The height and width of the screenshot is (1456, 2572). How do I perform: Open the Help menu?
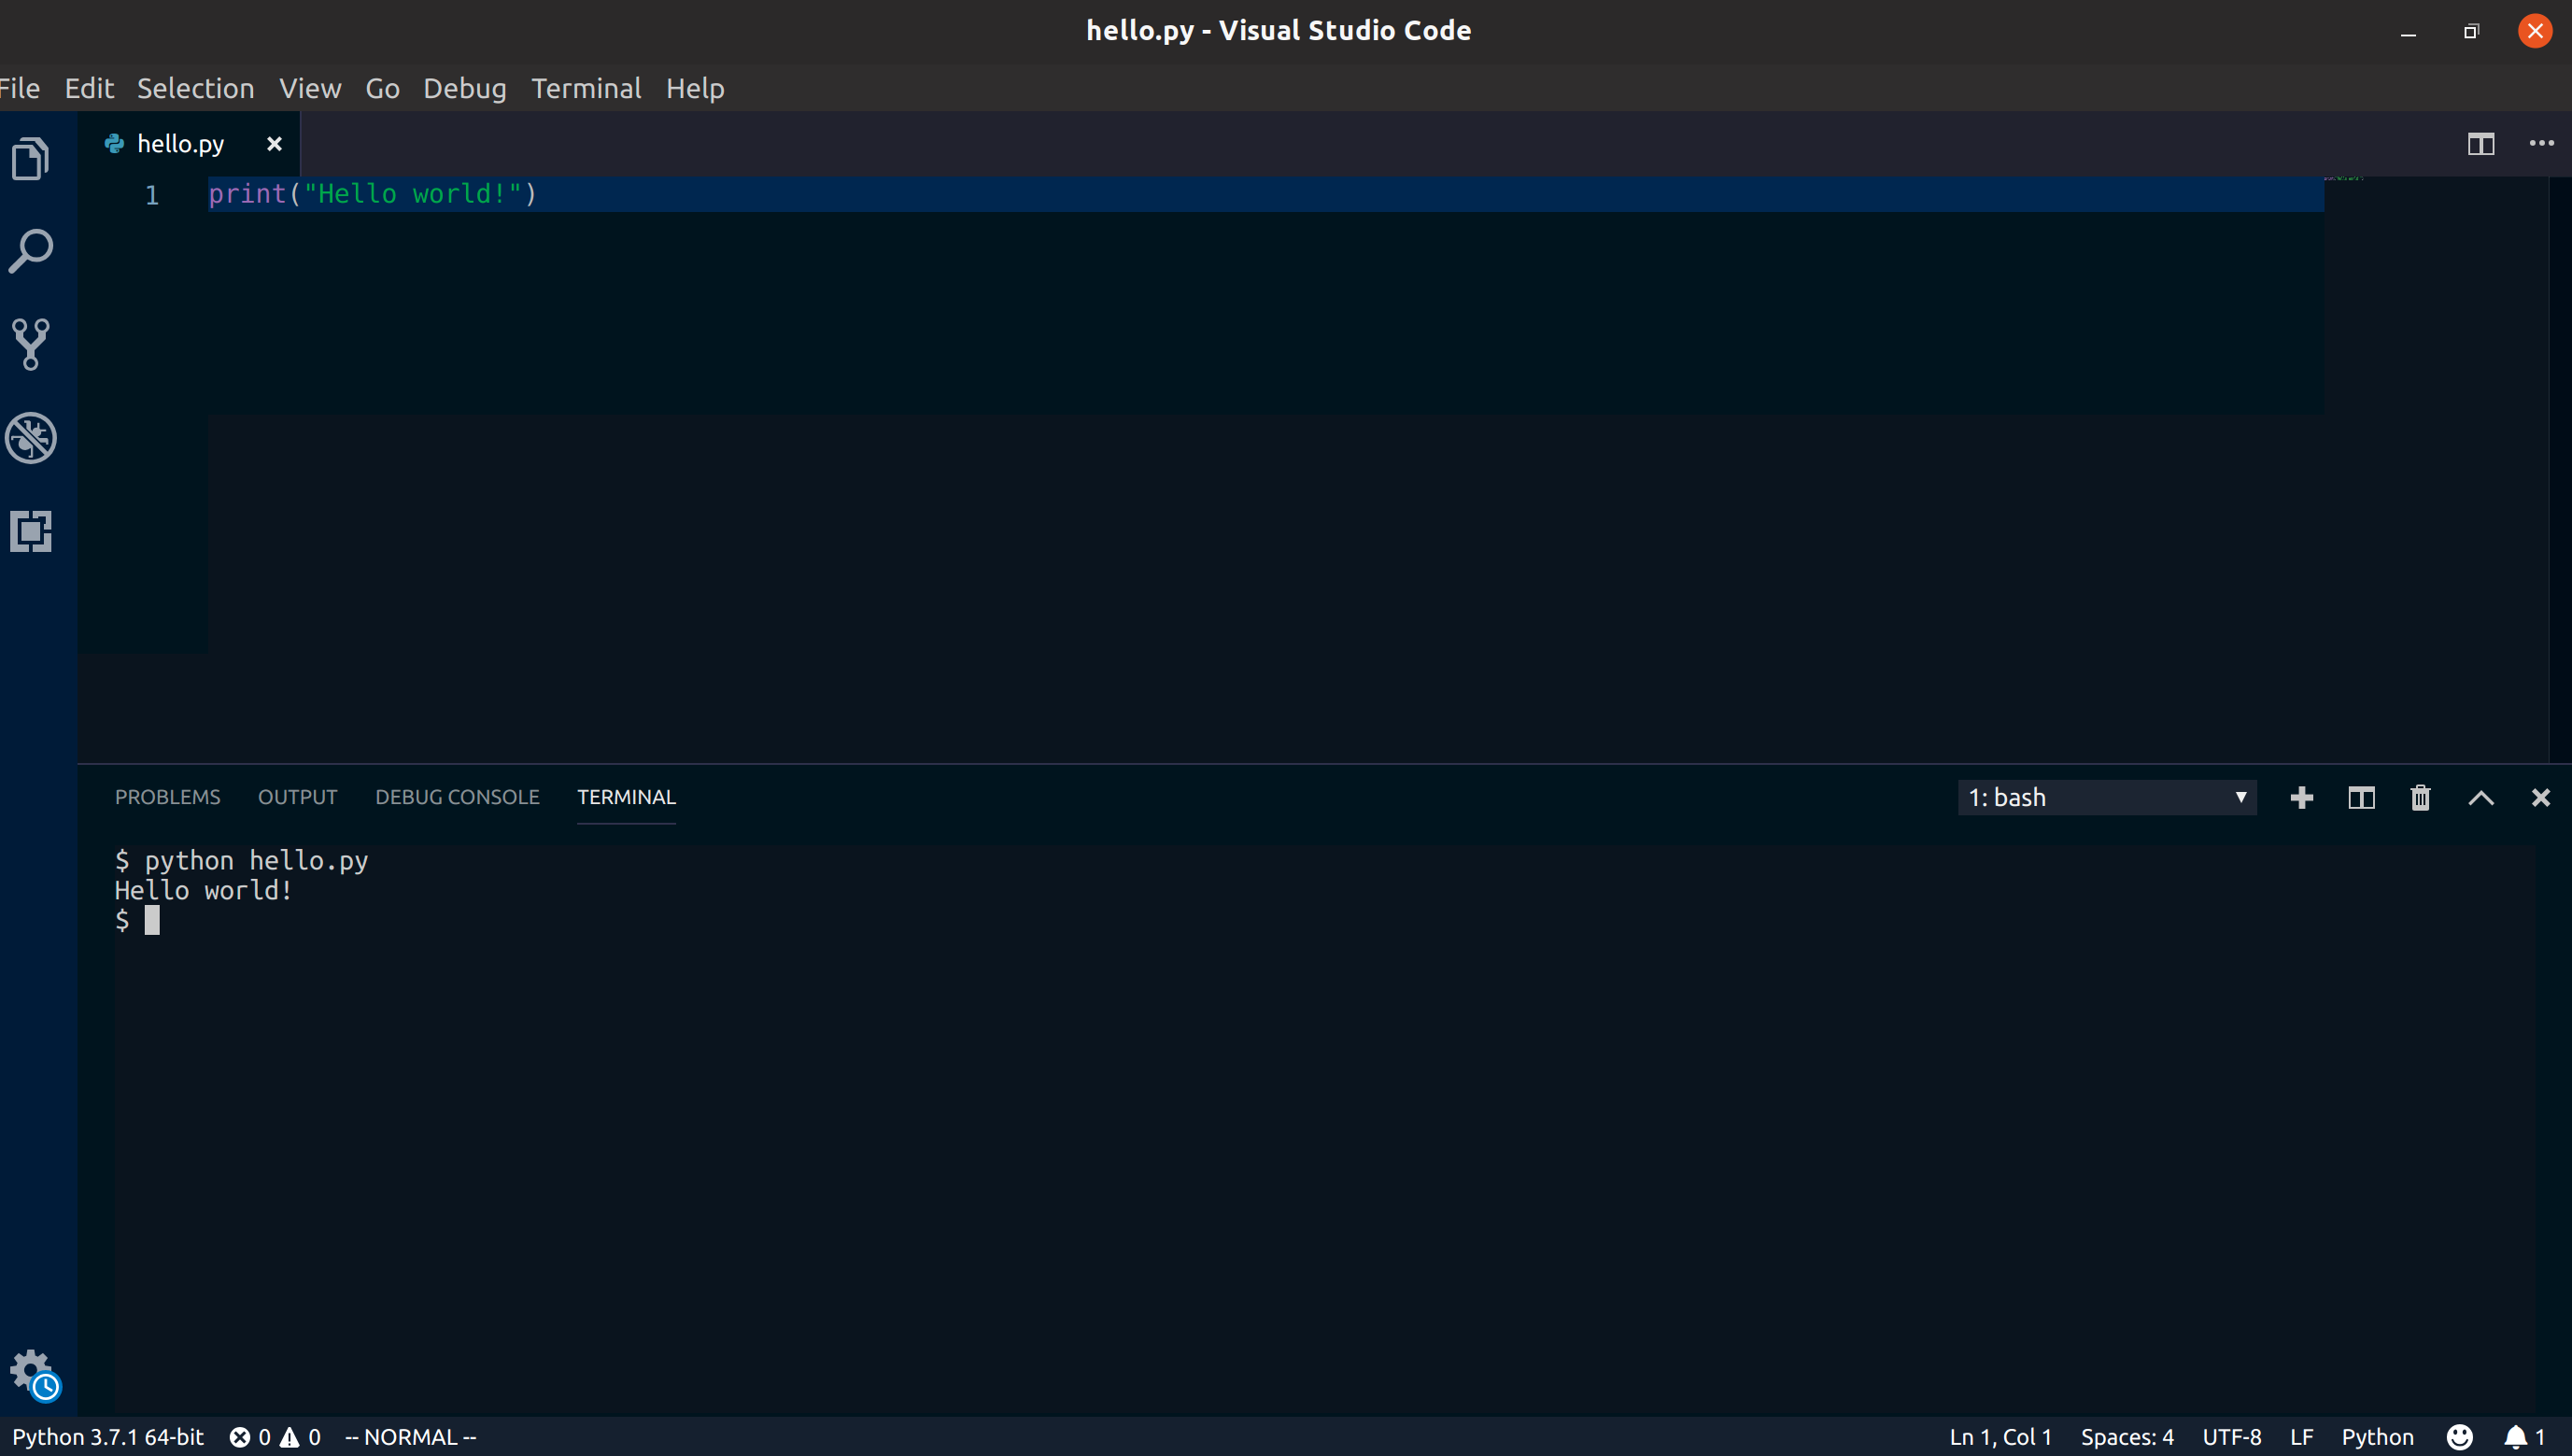[695, 88]
